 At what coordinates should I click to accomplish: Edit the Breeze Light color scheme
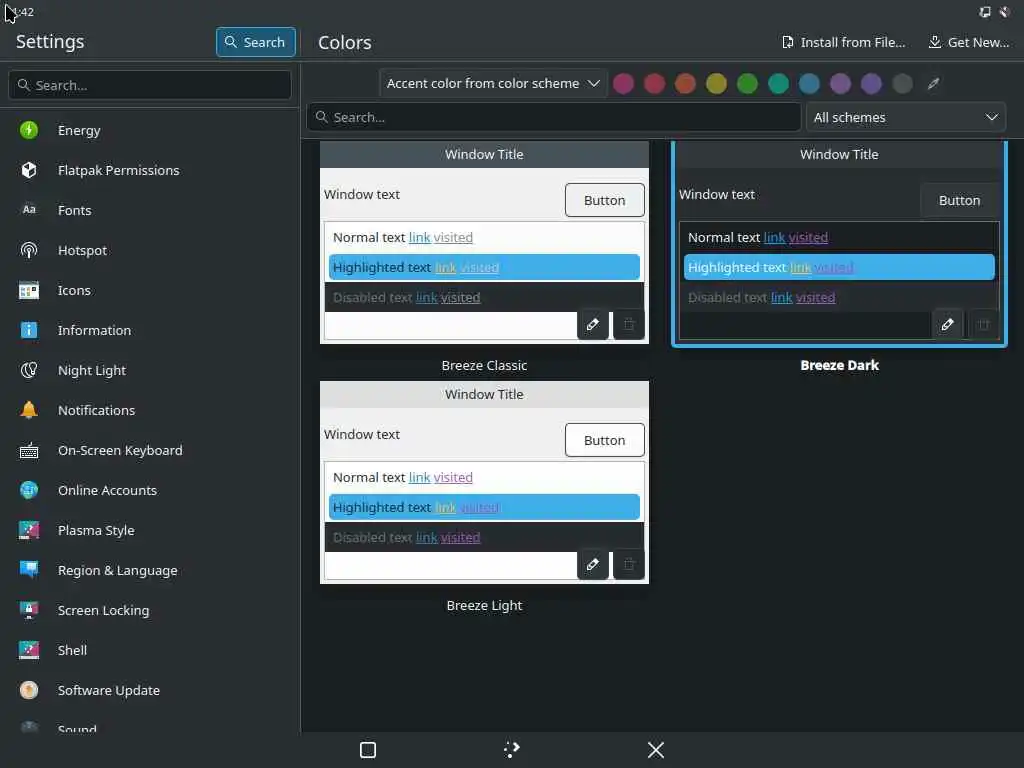[593, 564]
